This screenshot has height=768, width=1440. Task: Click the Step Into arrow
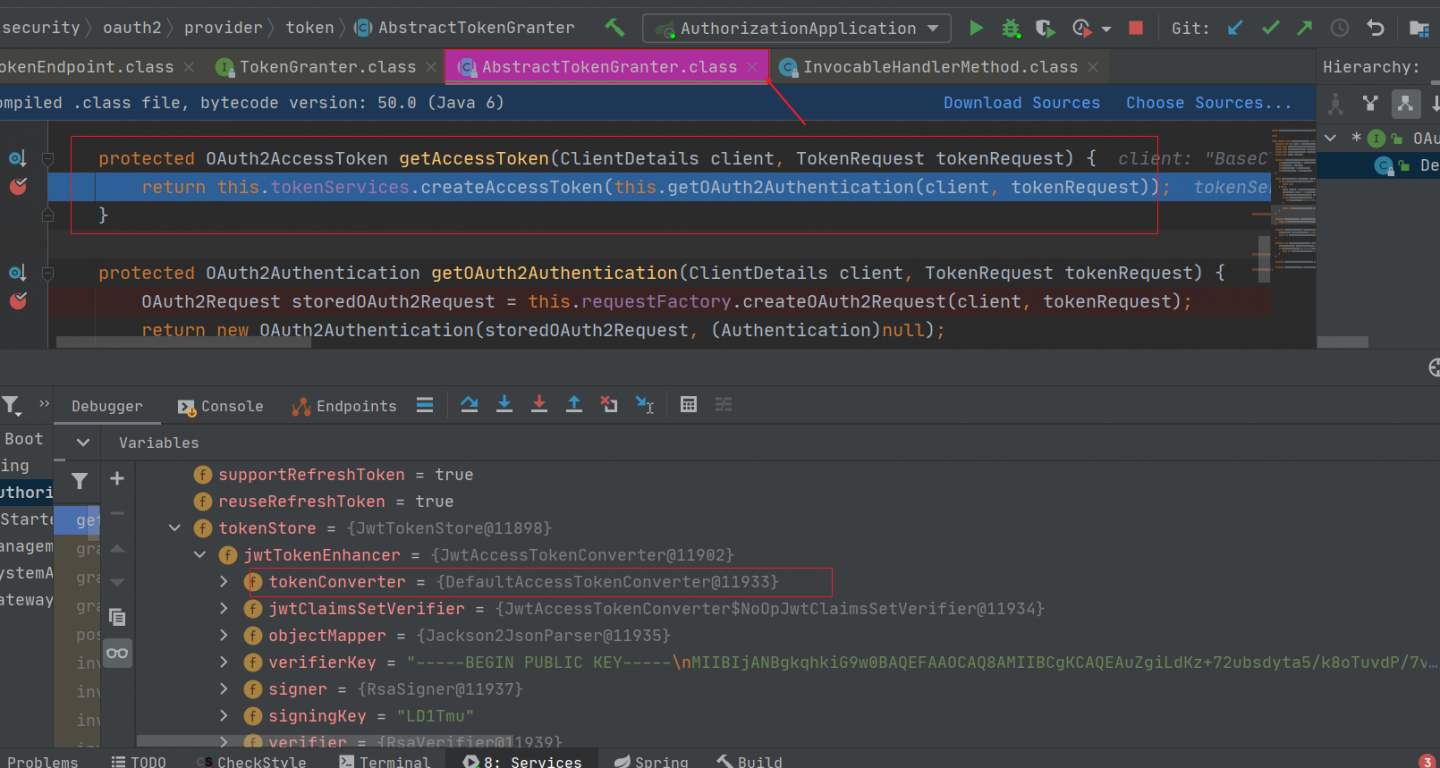(504, 404)
